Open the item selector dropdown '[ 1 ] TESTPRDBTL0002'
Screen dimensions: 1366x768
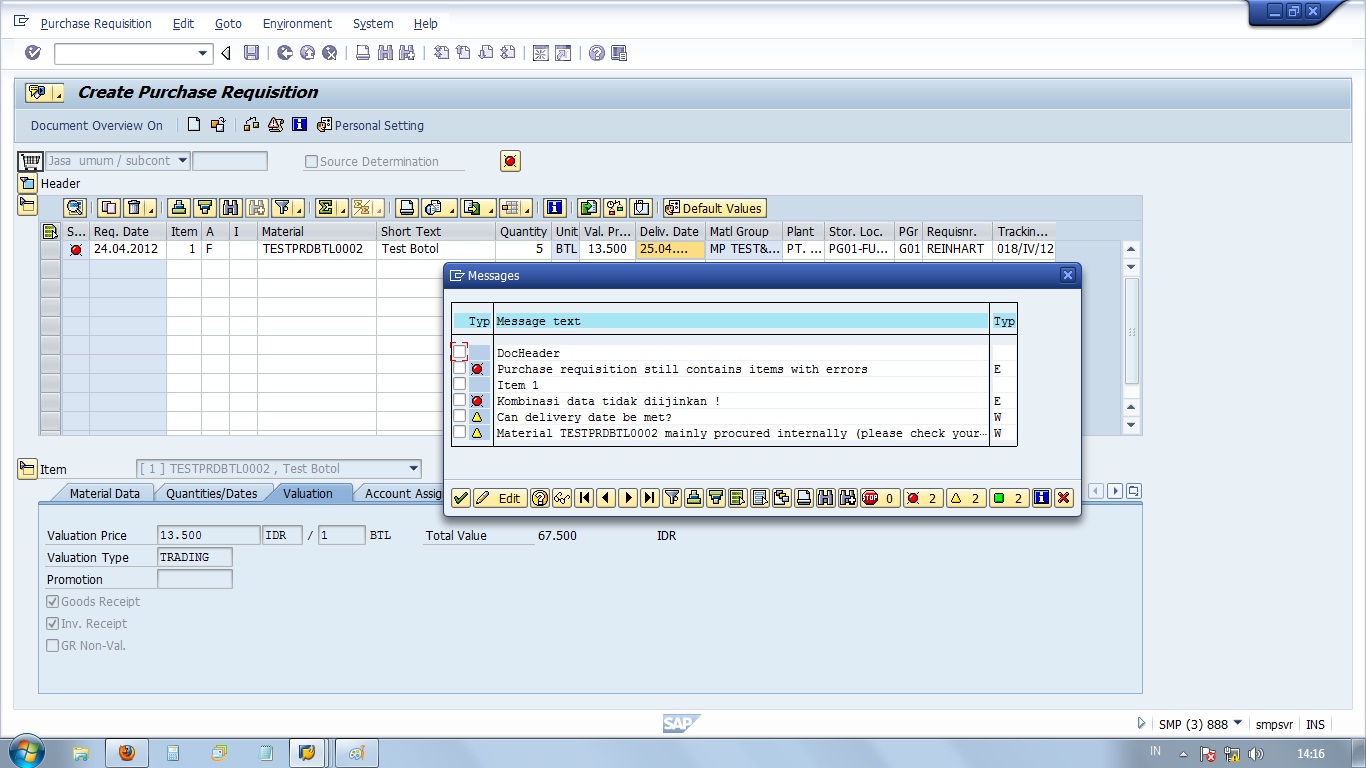click(413, 468)
